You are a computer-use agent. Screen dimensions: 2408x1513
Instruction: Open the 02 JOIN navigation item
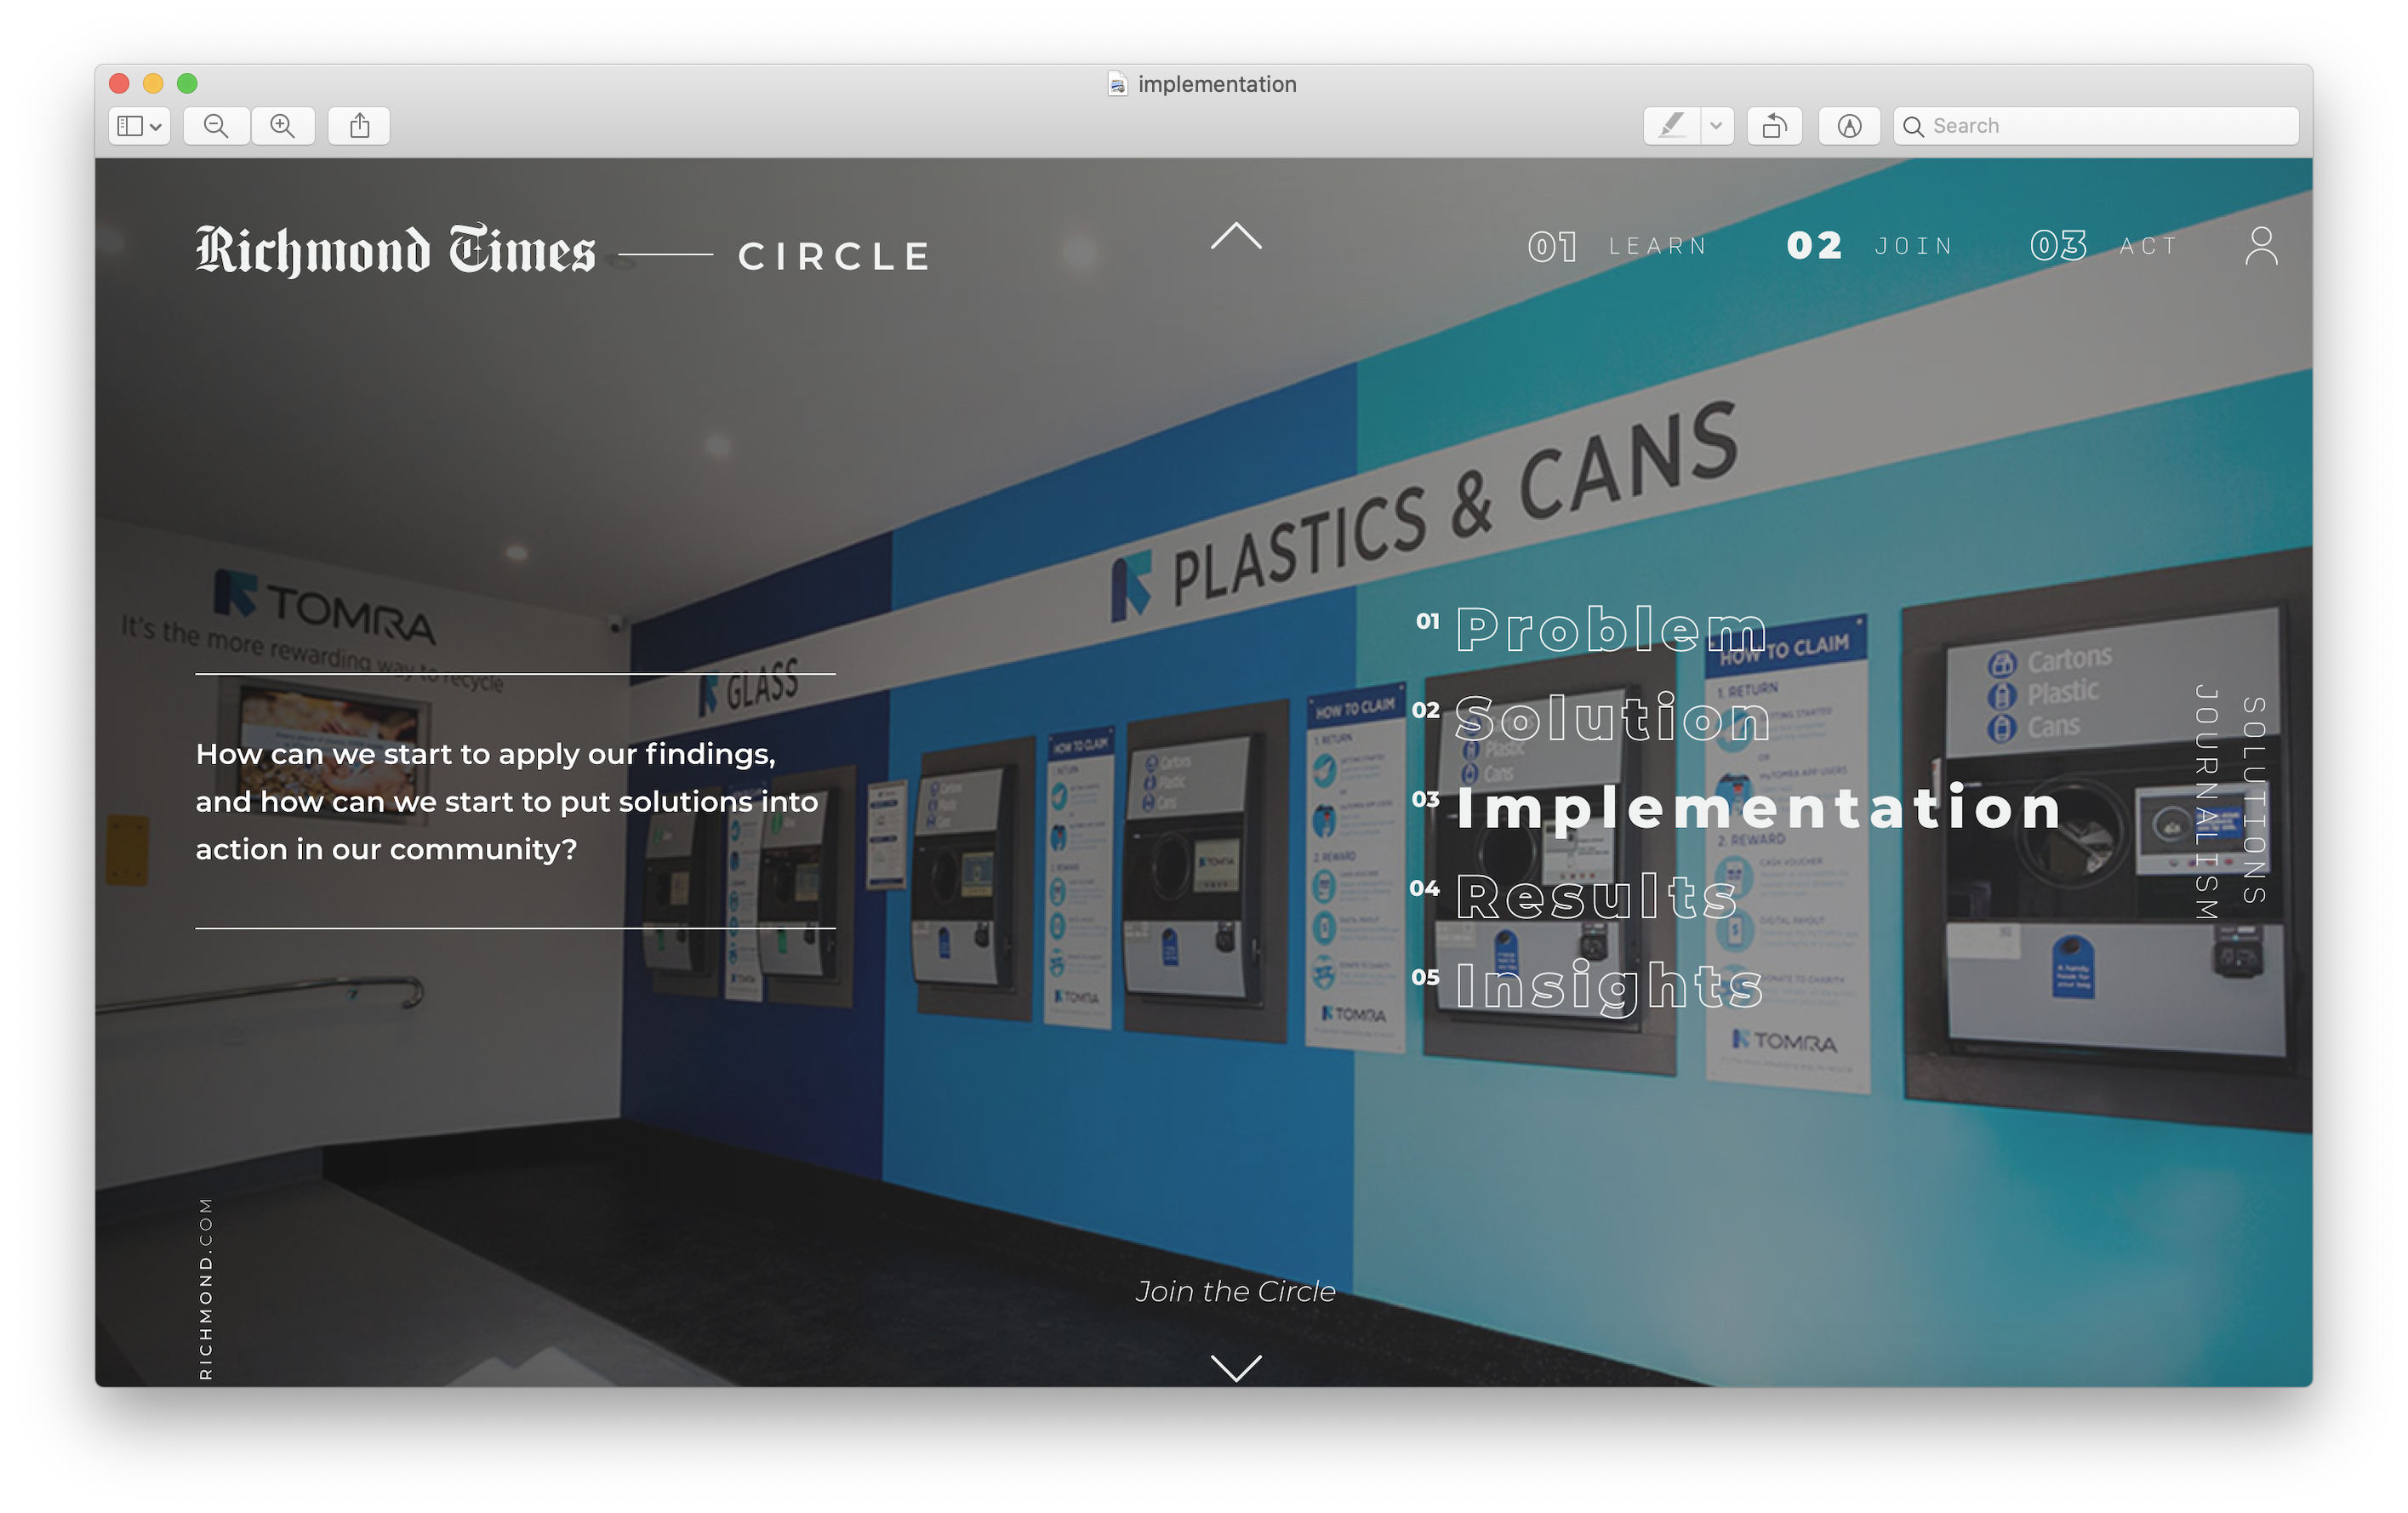[x=1870, y=246]
